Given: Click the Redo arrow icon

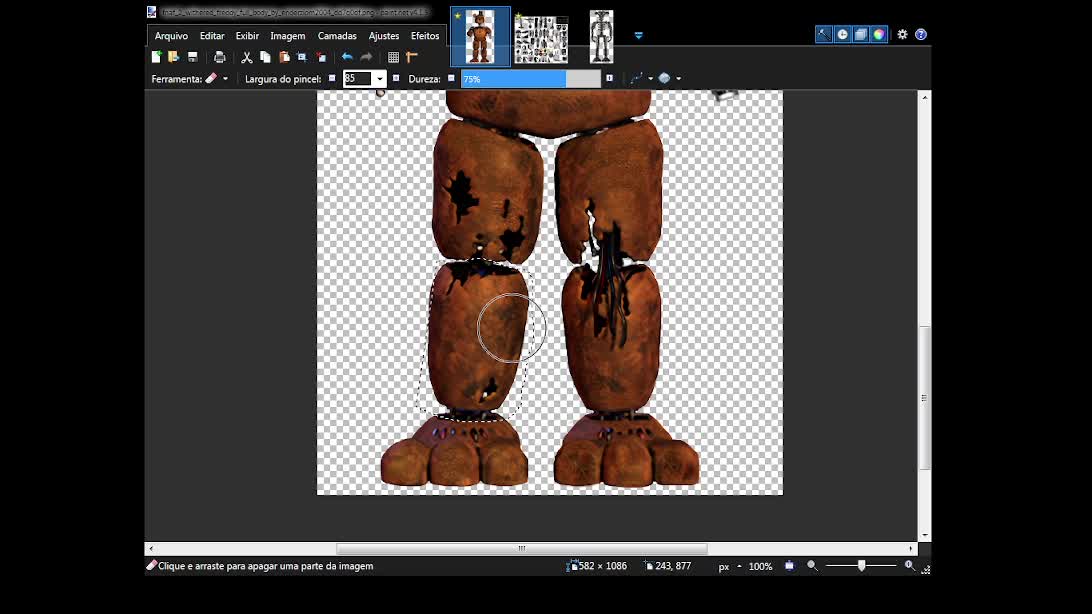Looking at the screenshot, I should point(366,57).
